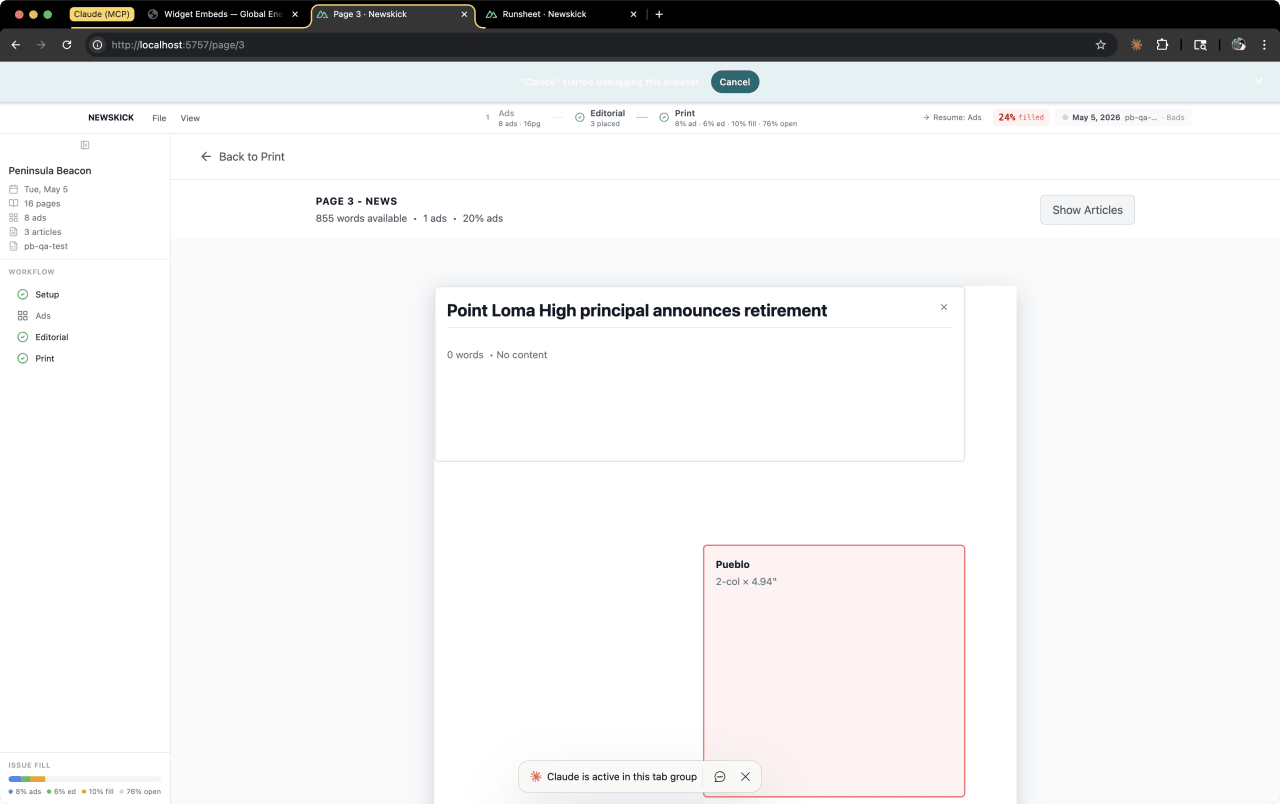Go back in browser history
1280x804 pixels.
[16, 45]
